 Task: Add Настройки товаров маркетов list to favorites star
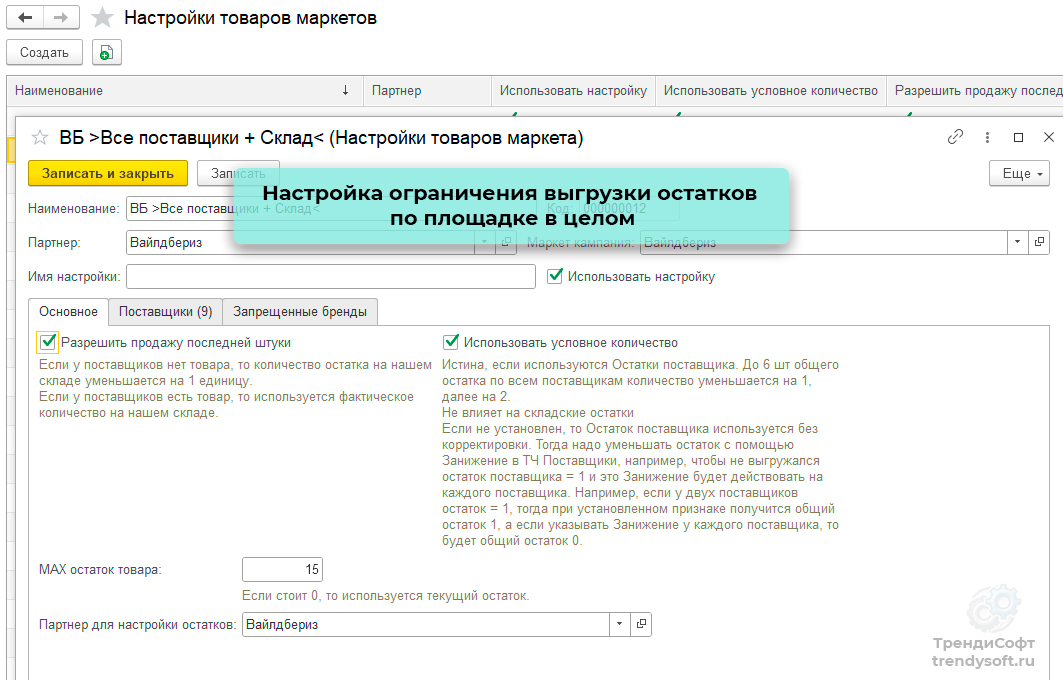coord(102,18)
